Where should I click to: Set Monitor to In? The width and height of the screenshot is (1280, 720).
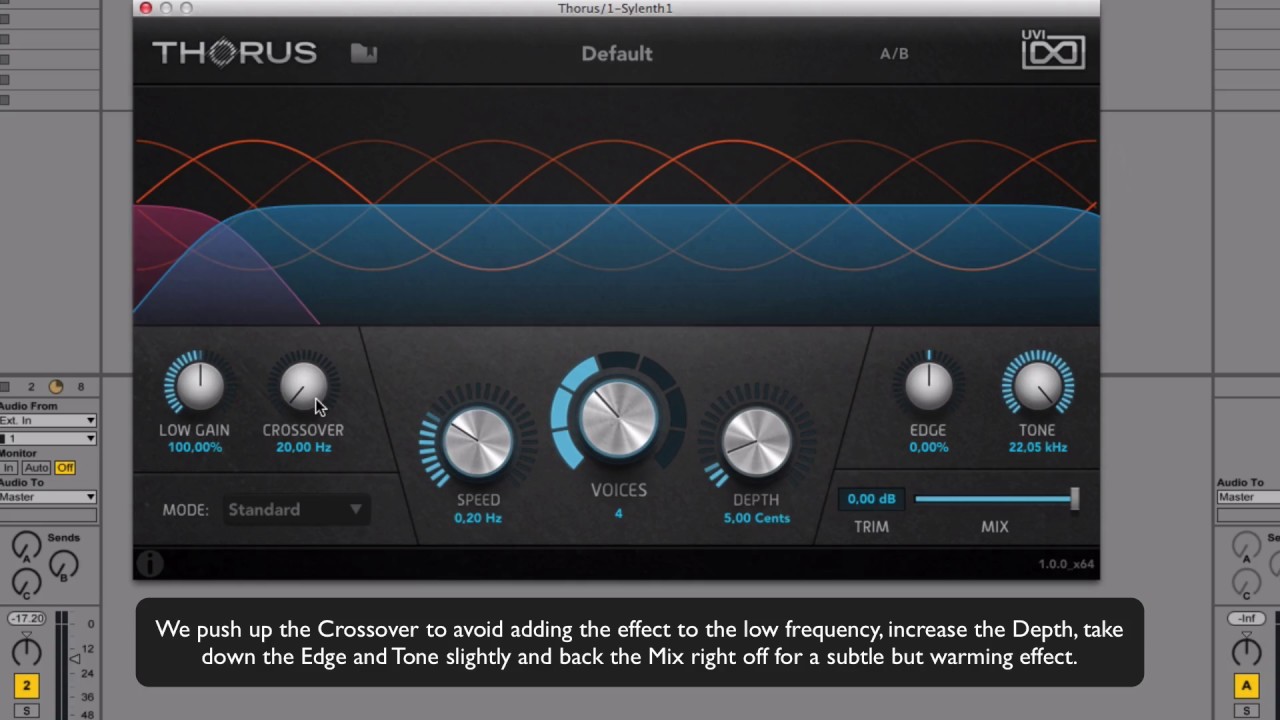coord(8,467)
